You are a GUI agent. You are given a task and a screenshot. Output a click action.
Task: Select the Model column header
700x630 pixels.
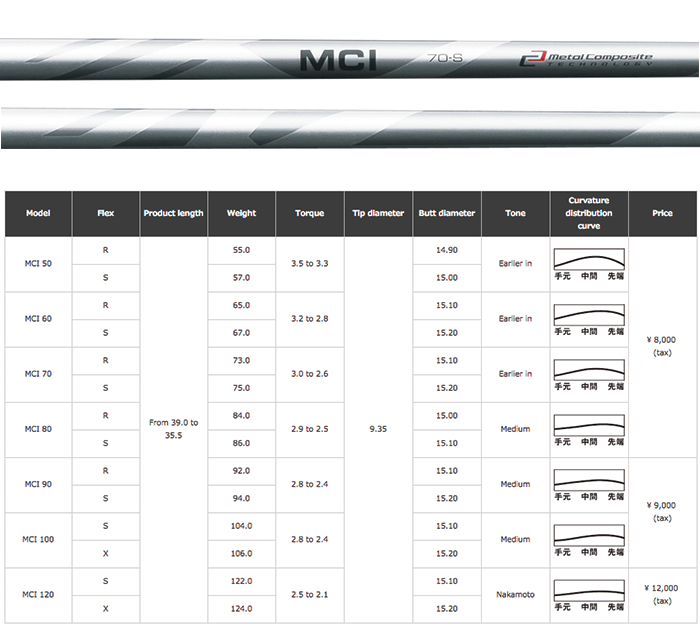38,213
